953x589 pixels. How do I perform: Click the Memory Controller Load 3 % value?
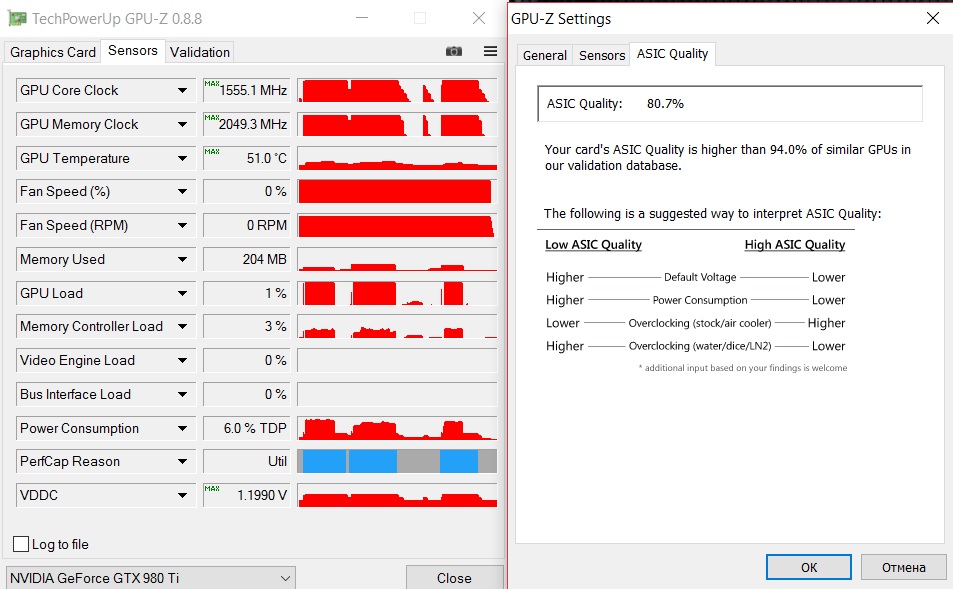(x=247, y=326)
